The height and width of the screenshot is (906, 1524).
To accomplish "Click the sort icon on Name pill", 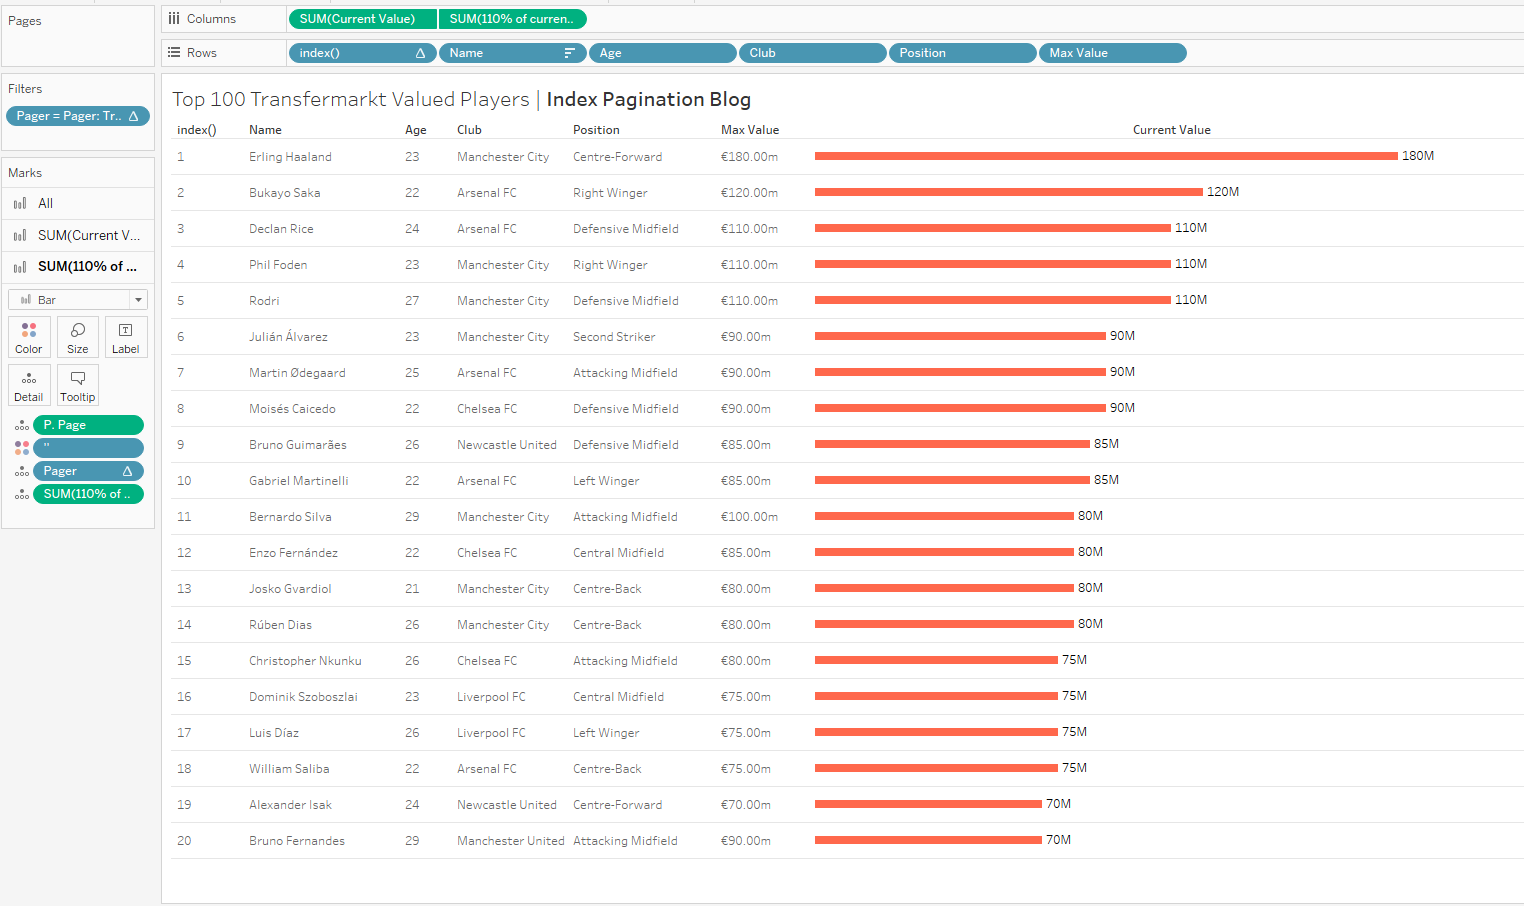I will point(569,53).
